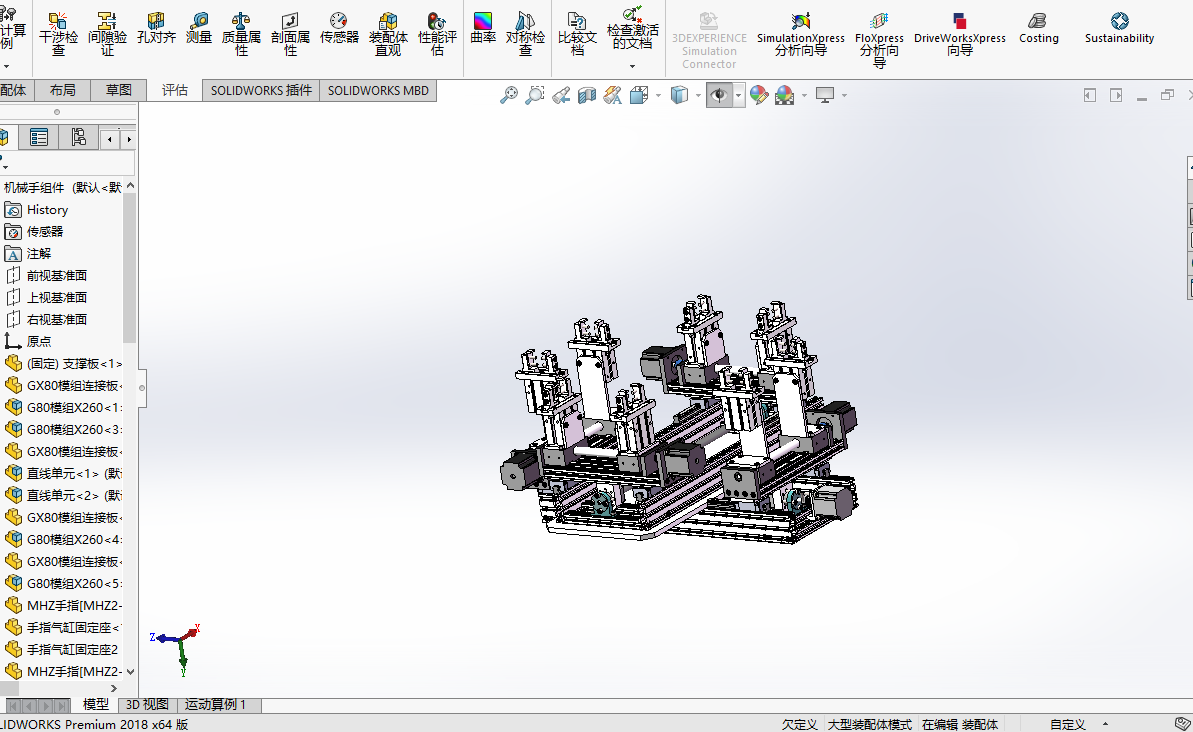Click 机械手组件 root assembly node
This screenshot has height=732, width=1193.
coord(62,188)
